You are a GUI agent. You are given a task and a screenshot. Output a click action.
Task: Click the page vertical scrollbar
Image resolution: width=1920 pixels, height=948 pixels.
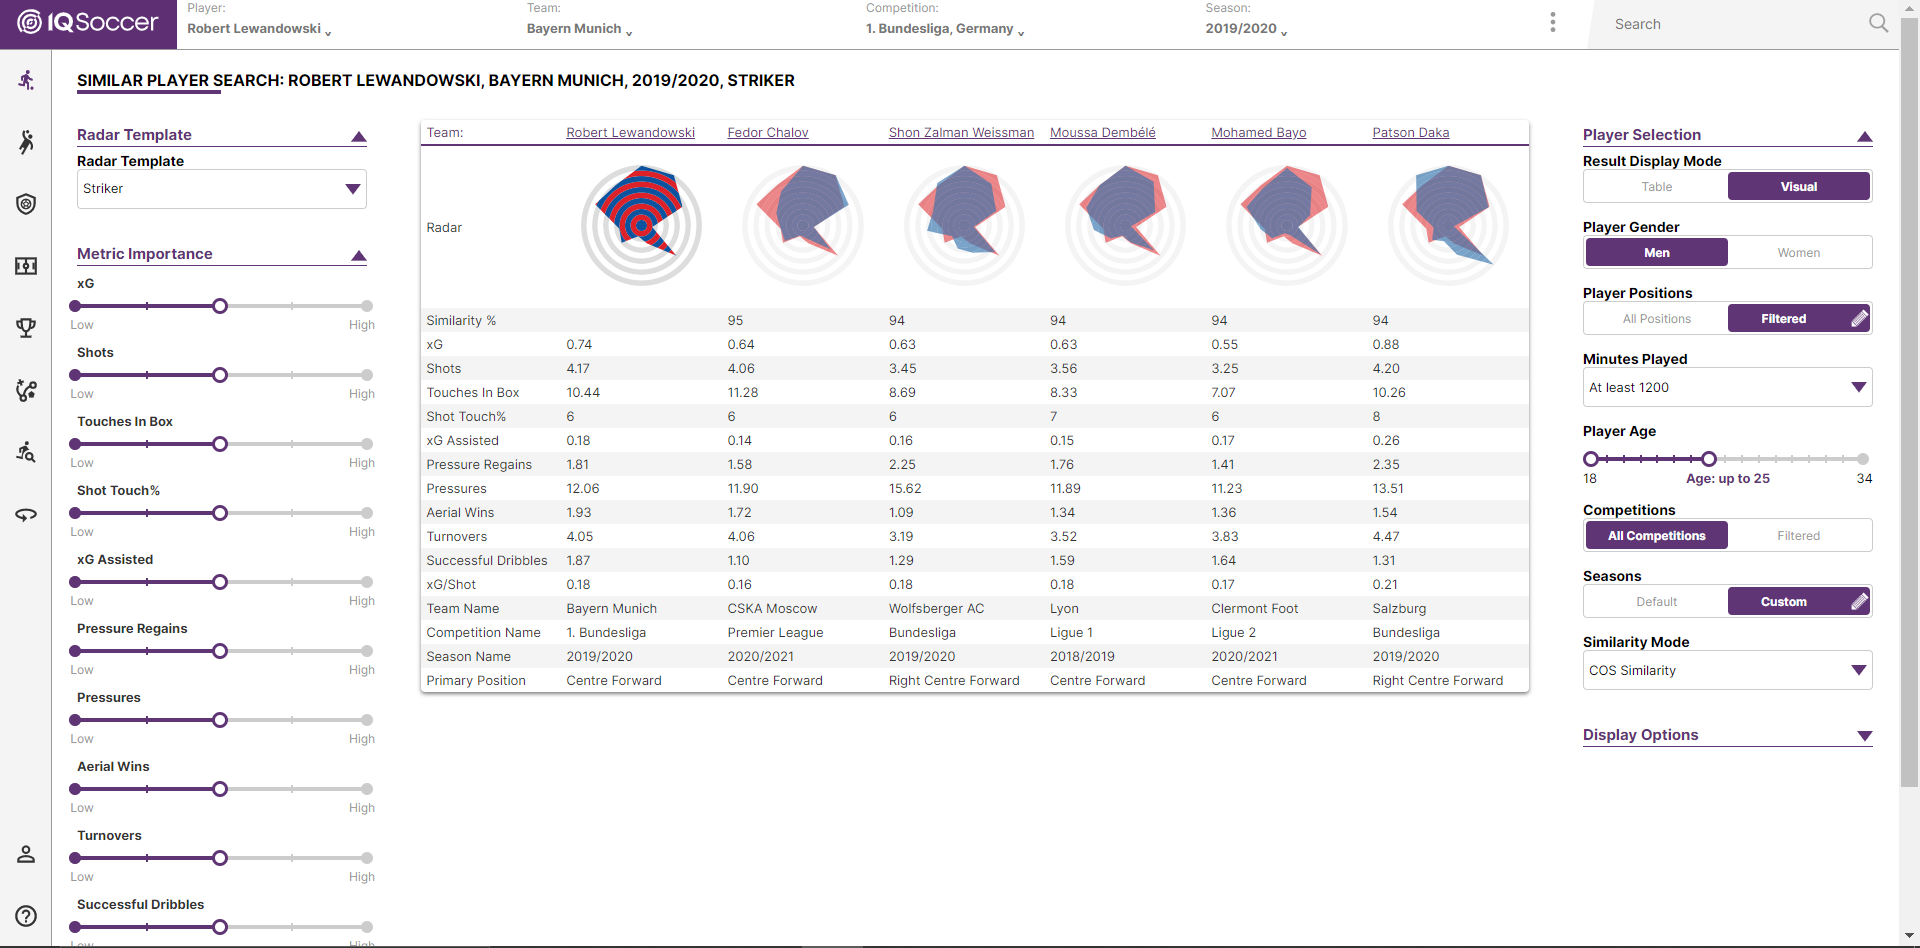(x=1909, y=400)
